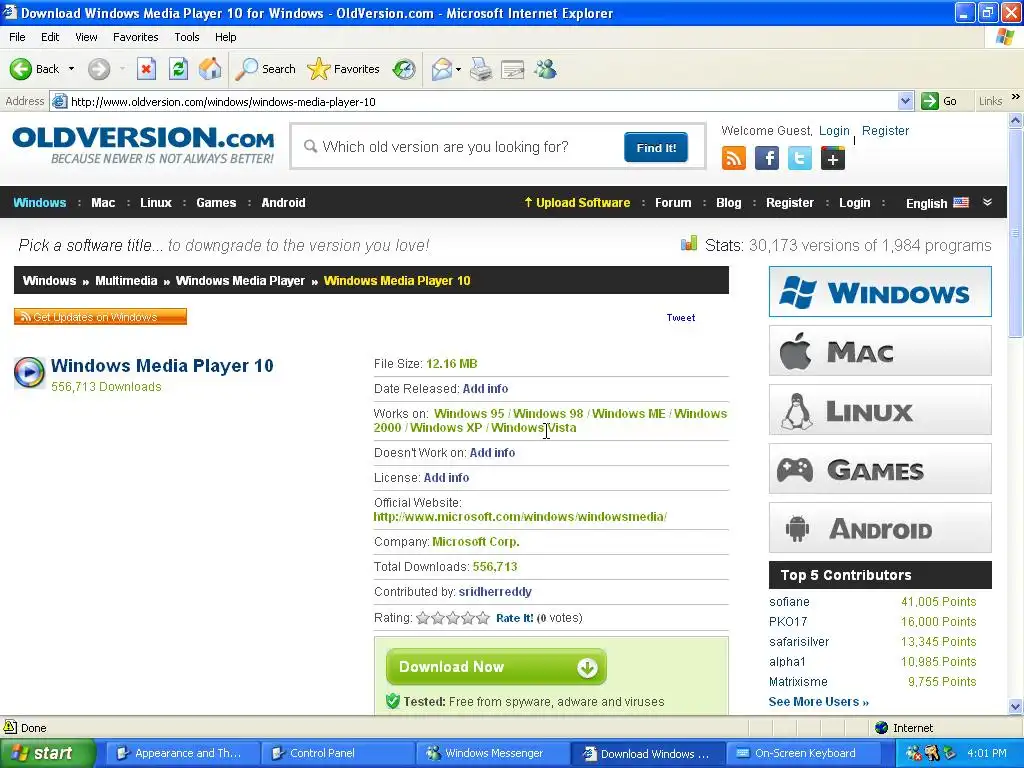Switch to Windows Messenger taskbar item
1024x768 pixels.
(x=493, y=753)
